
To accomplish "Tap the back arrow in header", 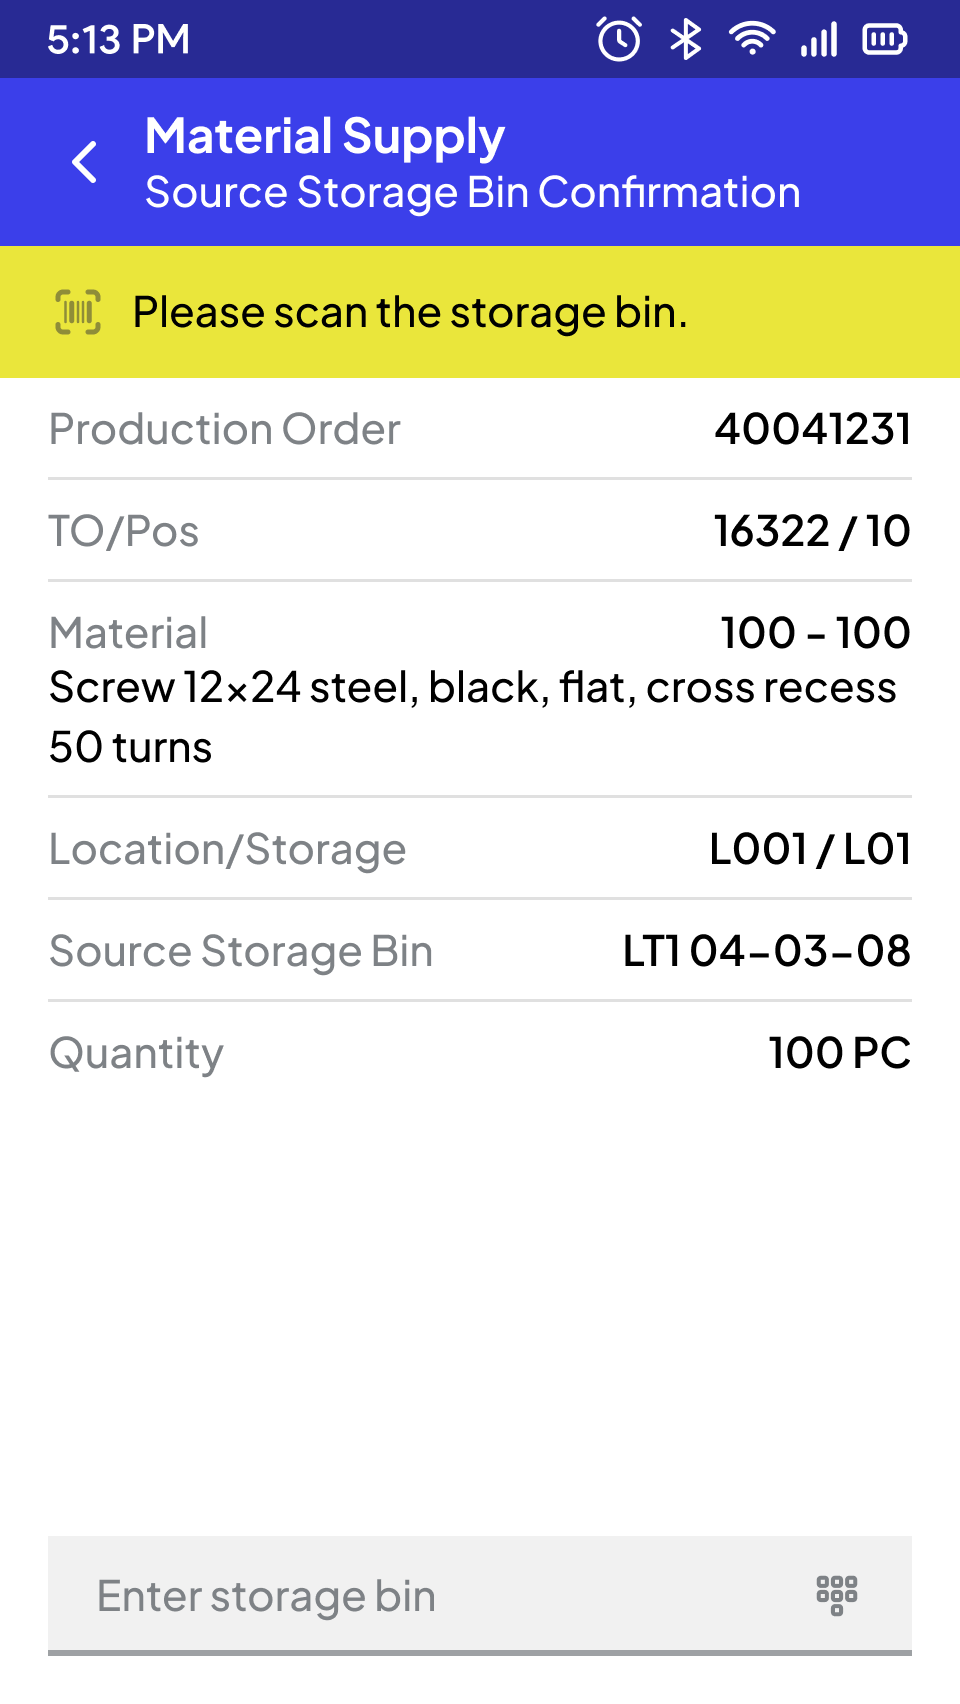I will [x=85, y=162].
